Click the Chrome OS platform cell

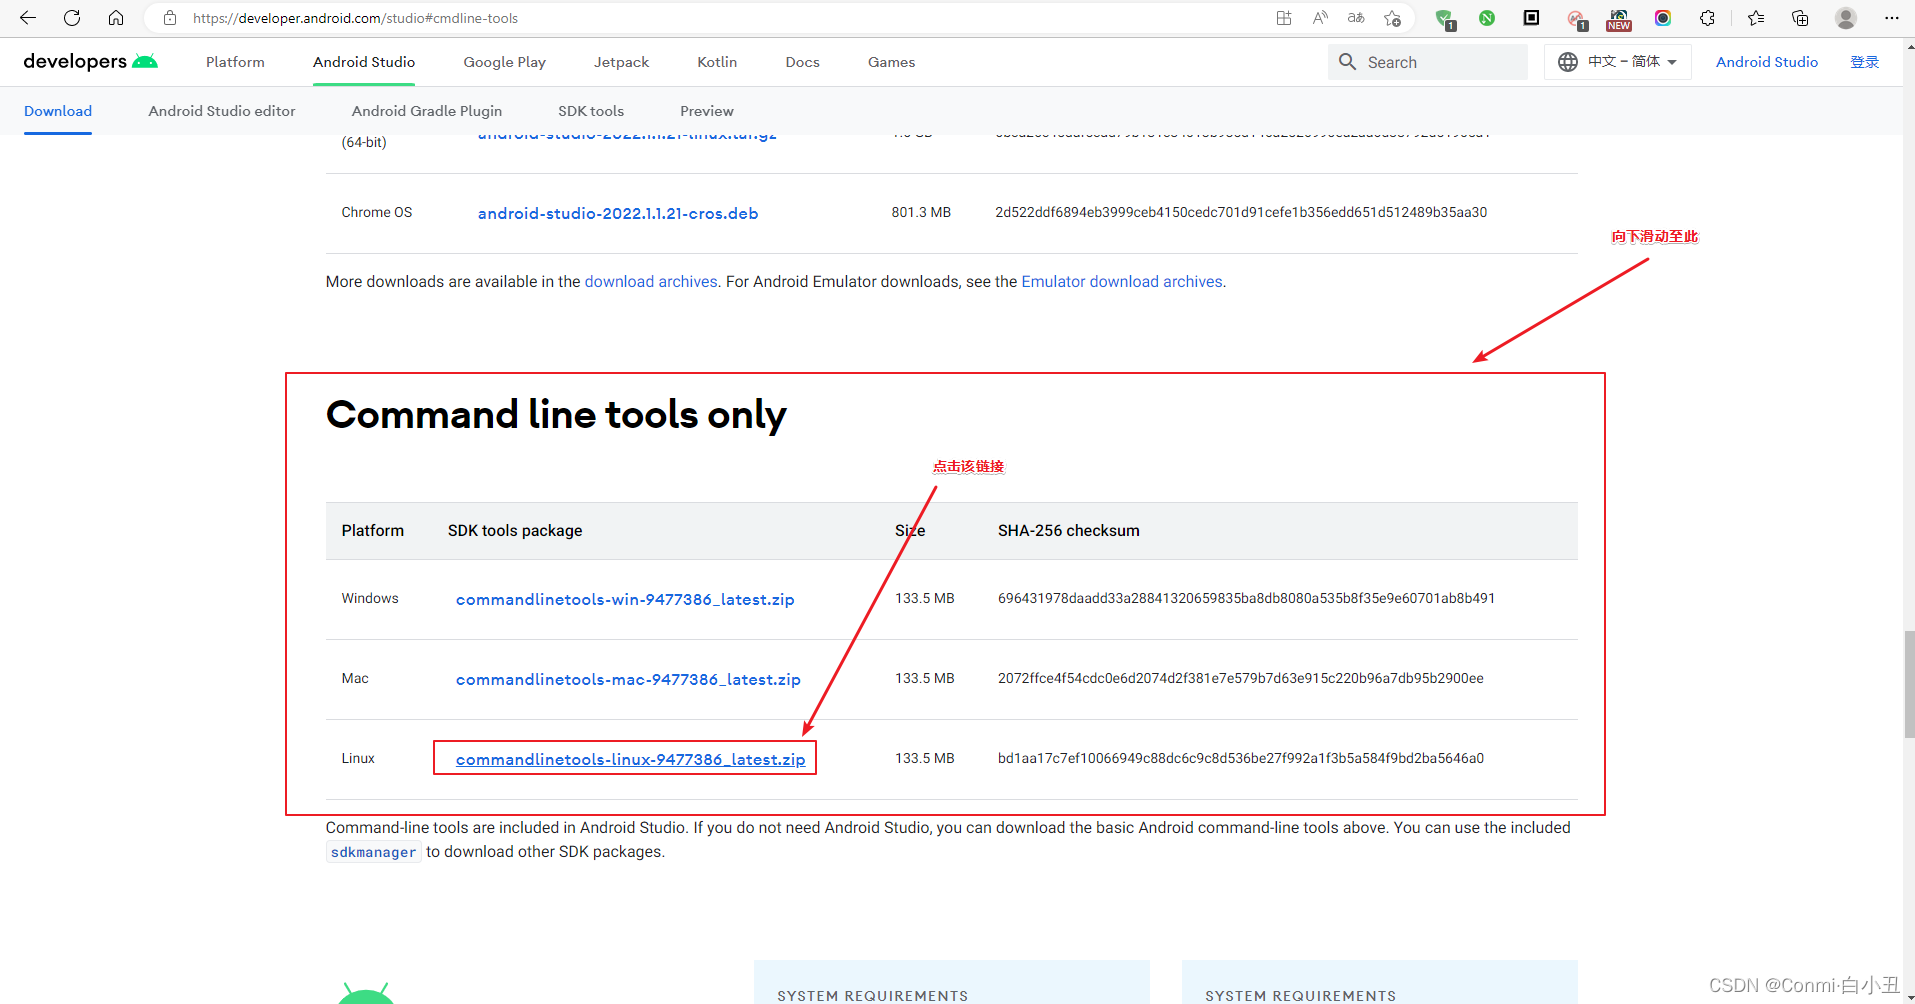pyautogui.click(x=376, y=212)
